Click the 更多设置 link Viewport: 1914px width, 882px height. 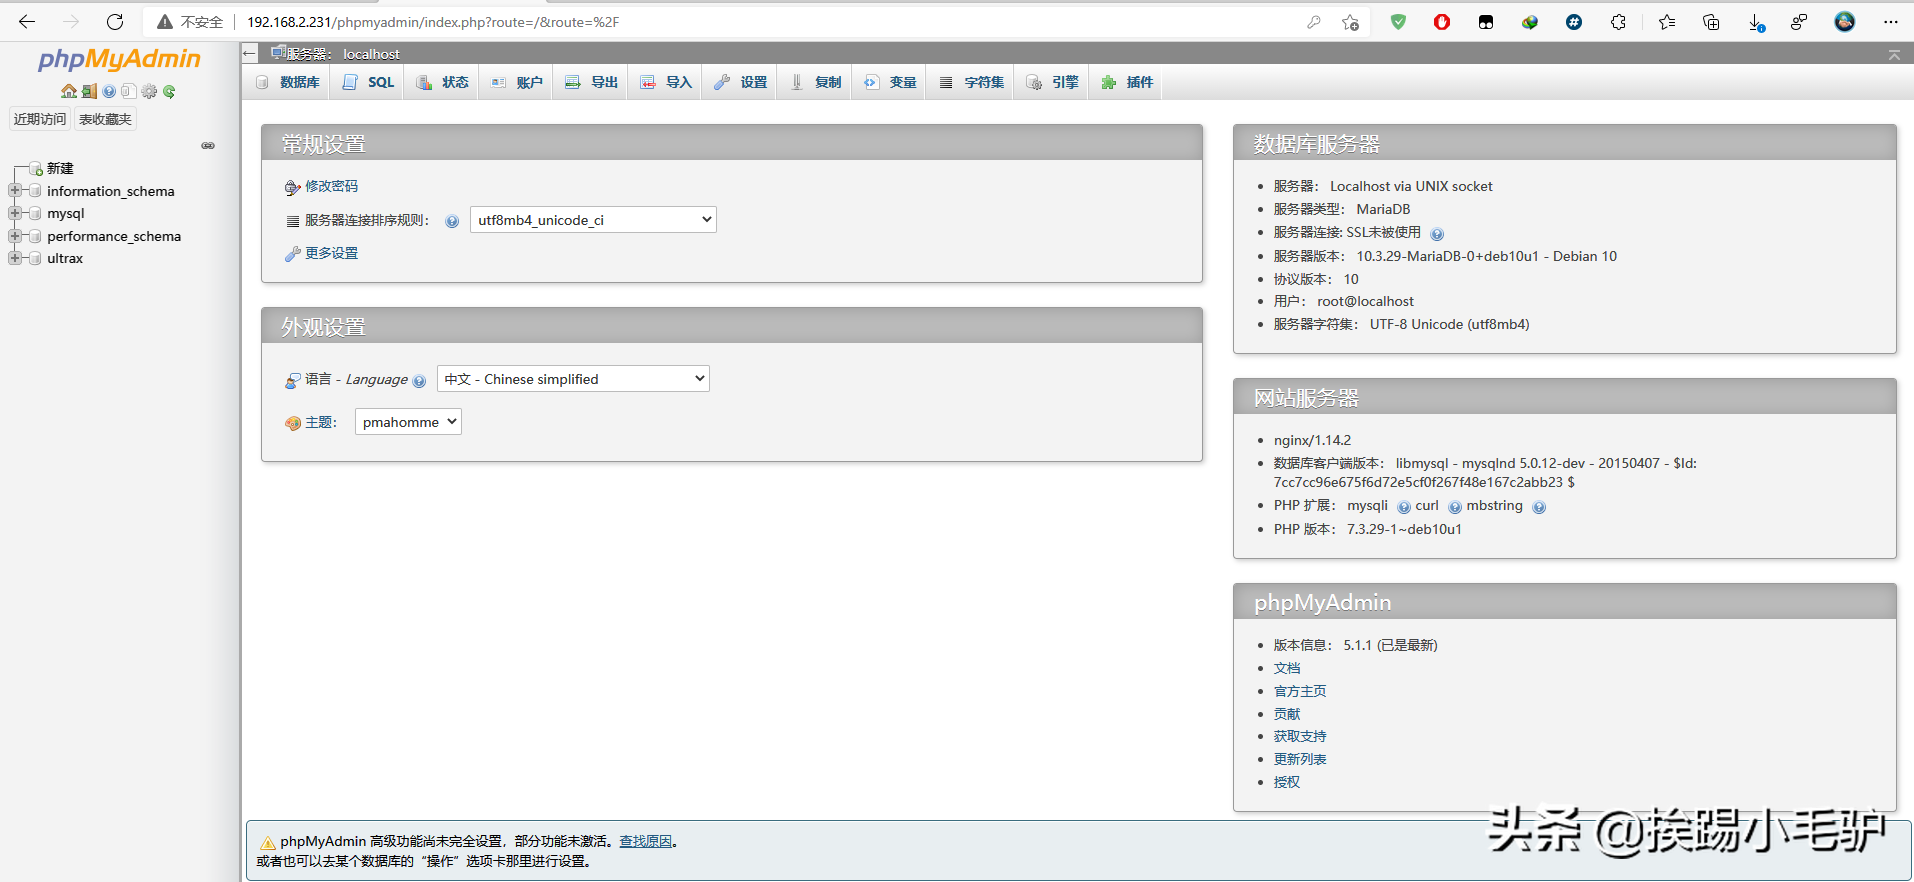tap(331, 253)
